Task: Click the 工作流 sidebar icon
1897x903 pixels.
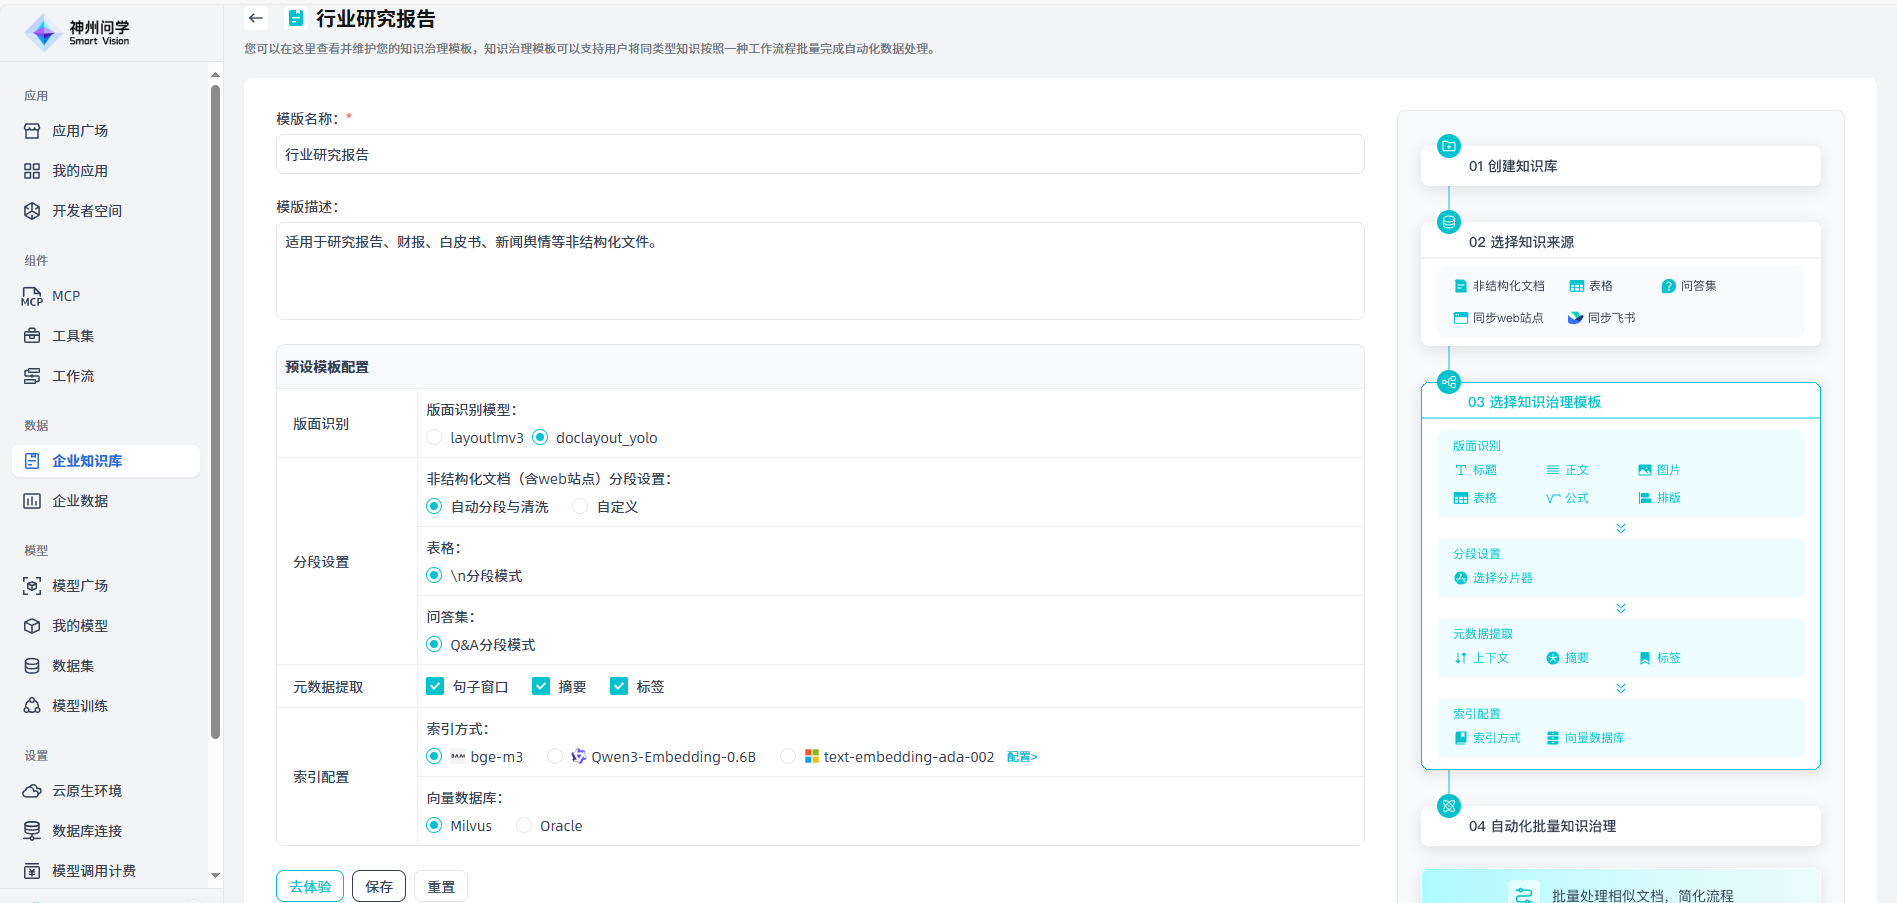Action: [32, 376]
